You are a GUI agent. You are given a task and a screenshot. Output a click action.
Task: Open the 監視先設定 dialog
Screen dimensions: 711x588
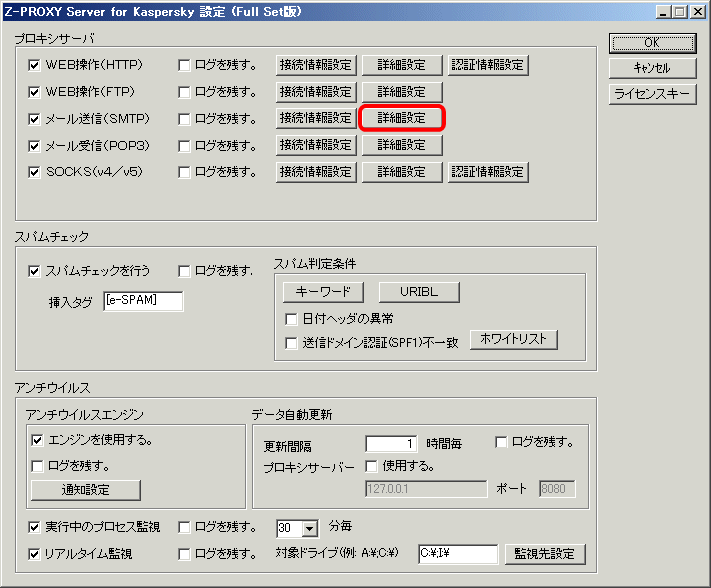click(545, 554)
